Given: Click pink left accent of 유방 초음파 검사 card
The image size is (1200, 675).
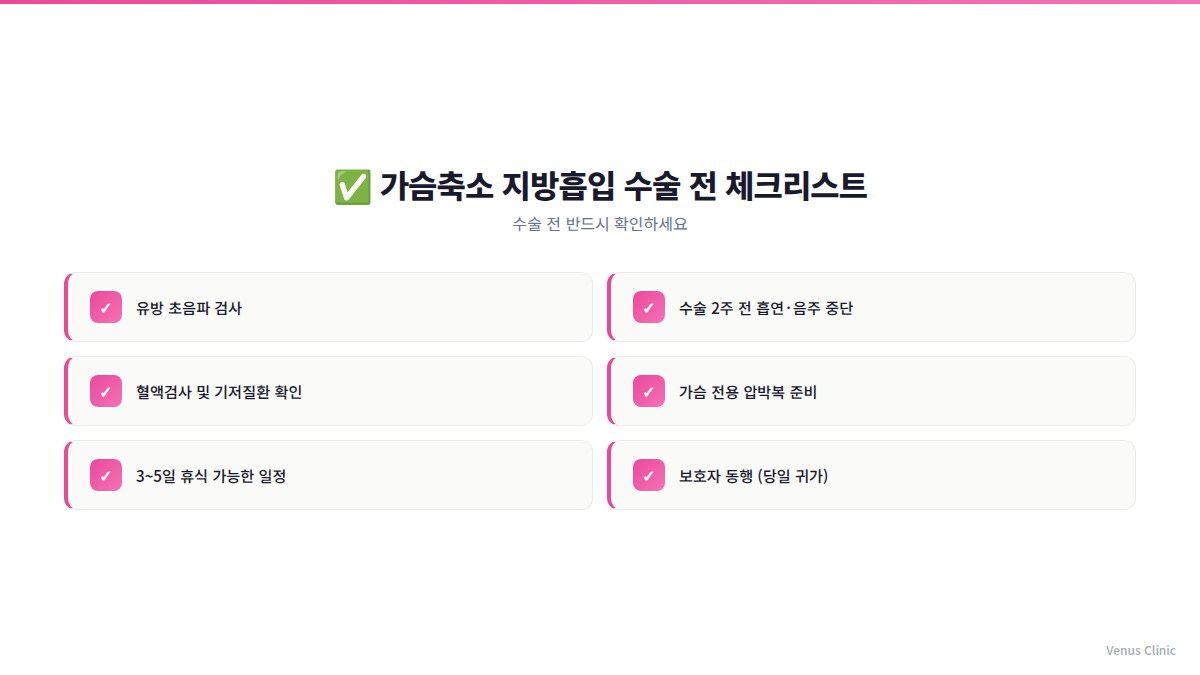Looking at the screenshot, I should 67,307.
